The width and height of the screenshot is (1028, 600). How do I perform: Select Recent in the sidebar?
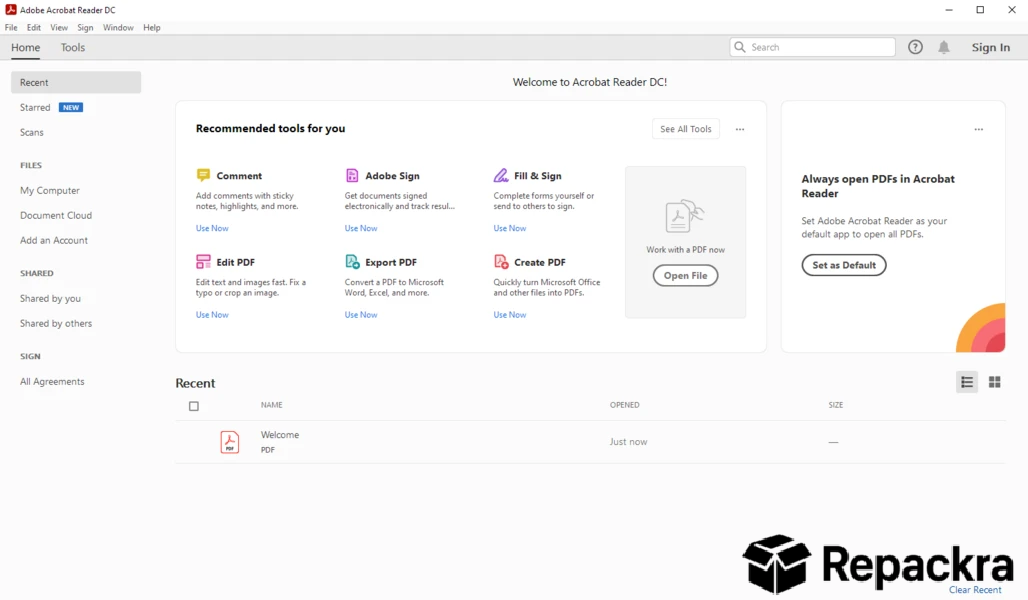click(x=76, y=83)
